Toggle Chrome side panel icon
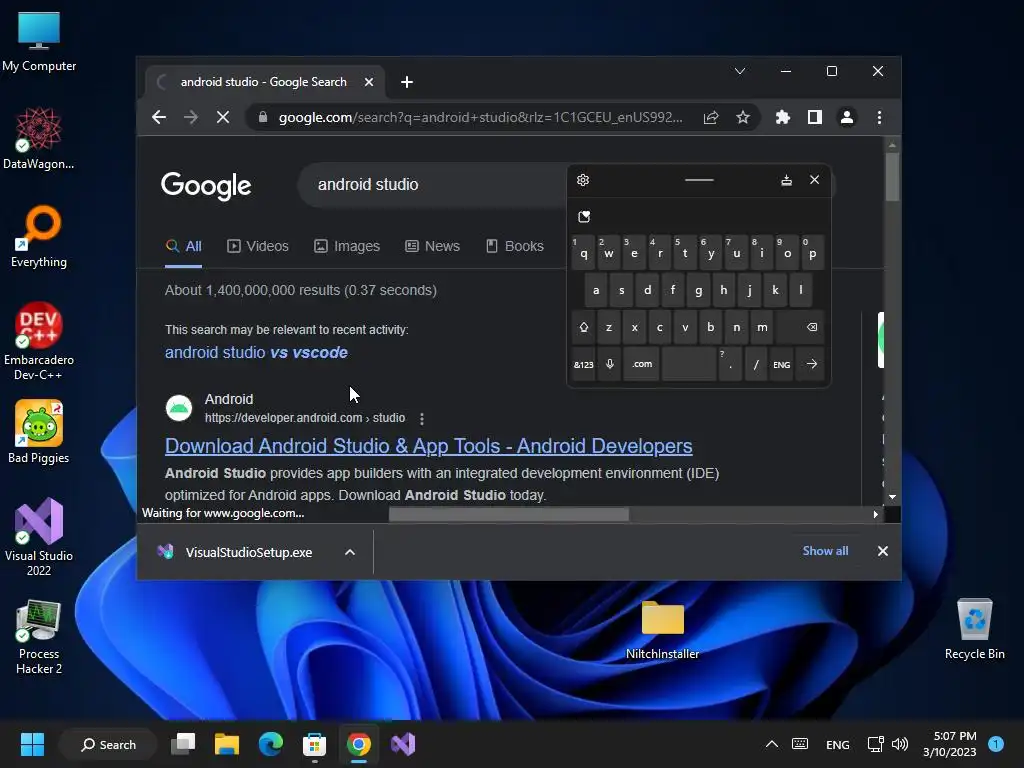Viewport: 1024px width, 768px height. pos(814,118)
